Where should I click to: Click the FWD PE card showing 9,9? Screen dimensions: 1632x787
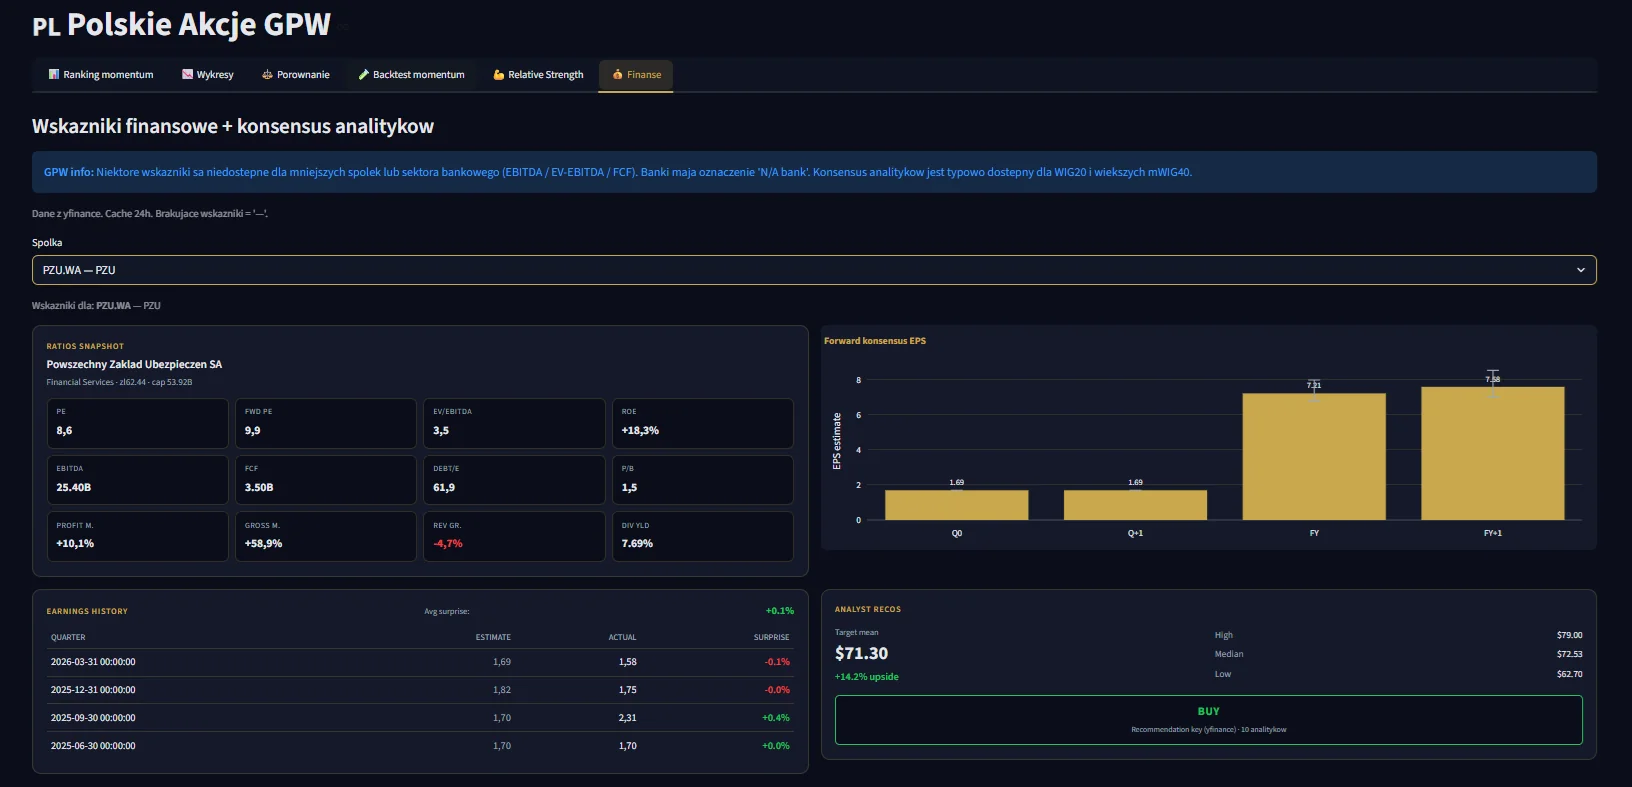click(x=326, y=423)
